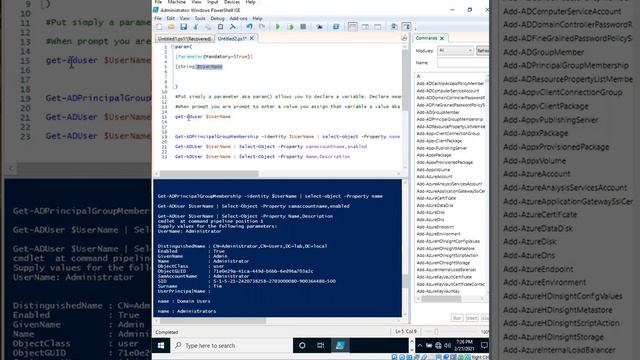This screenshot has width=640, height=360.
Task: Open the Help menu in PowerShell ISE
Action: click(x=257, y=18)
